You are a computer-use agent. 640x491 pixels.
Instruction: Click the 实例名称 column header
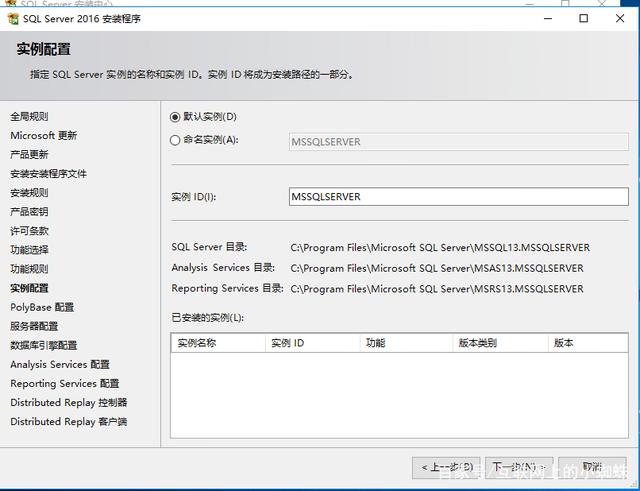pos(218,343)
